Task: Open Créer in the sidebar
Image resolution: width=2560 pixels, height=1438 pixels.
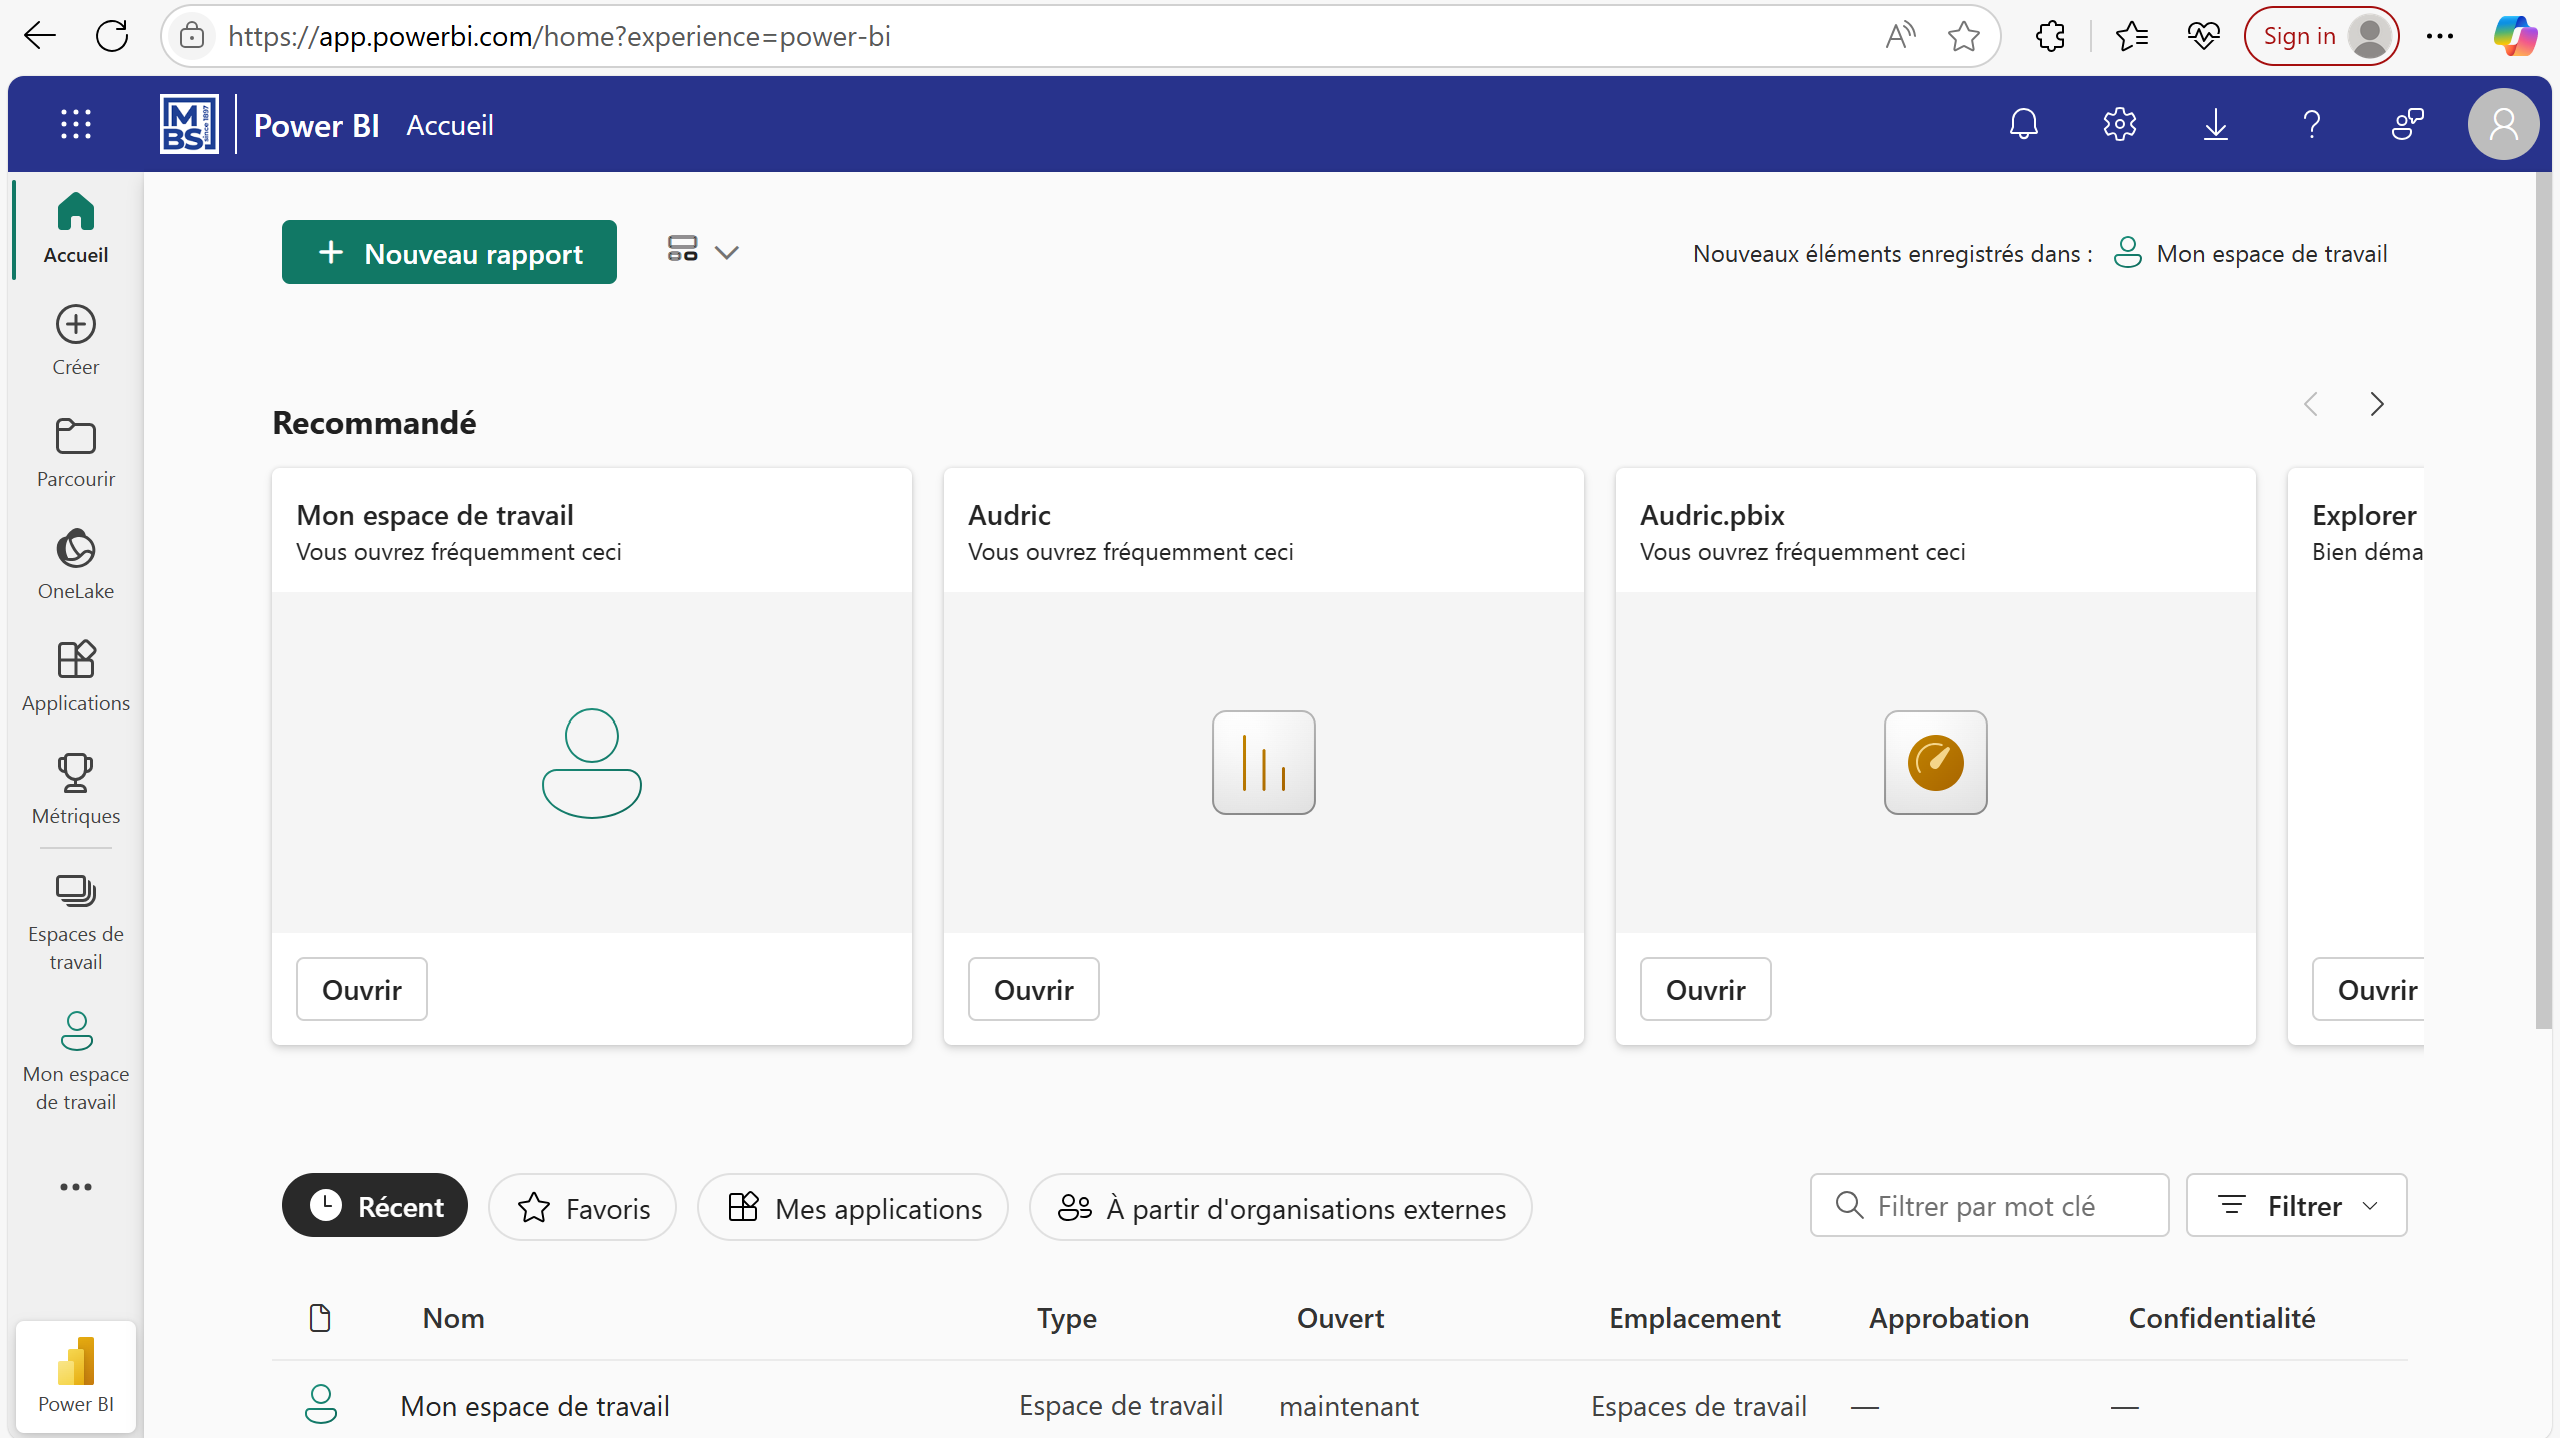Action: click(x=76, y=341)
